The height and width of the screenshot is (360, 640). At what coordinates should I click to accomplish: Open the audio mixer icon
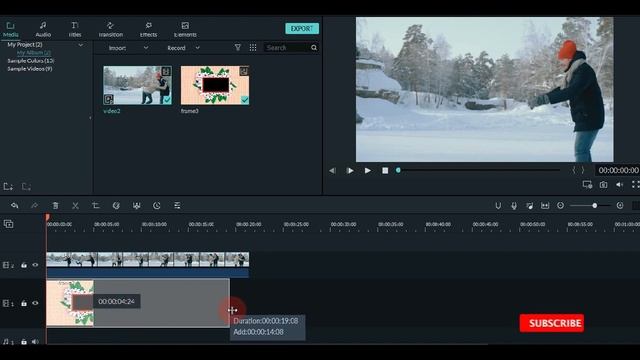click(x=529, y=206)
